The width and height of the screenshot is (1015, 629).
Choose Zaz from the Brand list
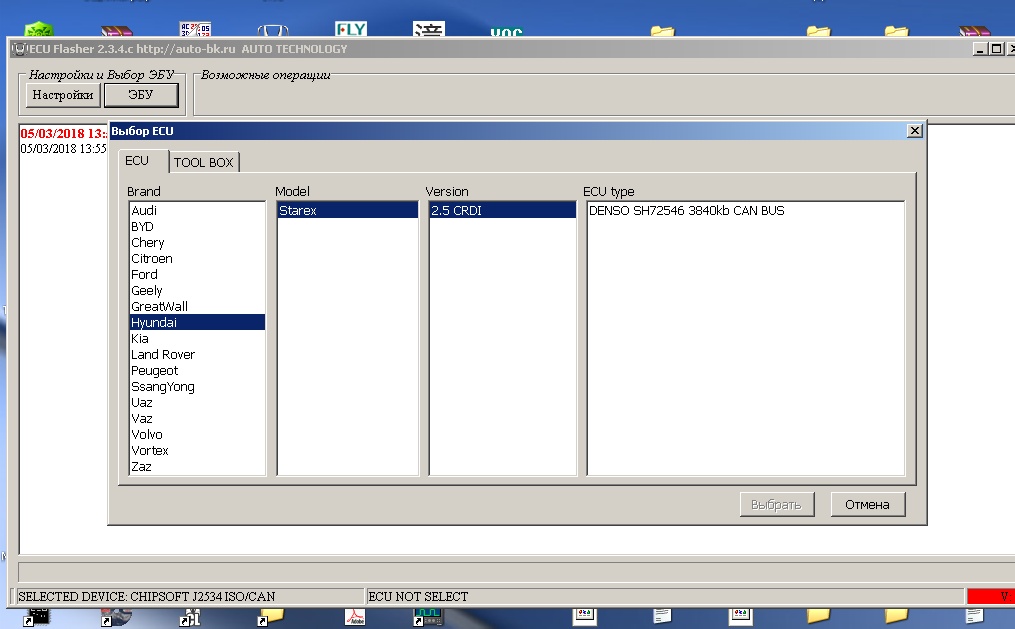coord(197,467)
